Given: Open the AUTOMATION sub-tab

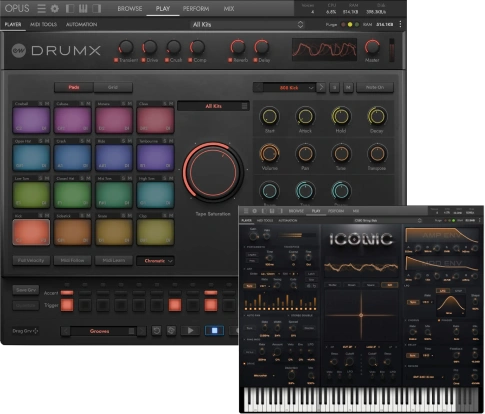Looking at the screenshot, I should pyautogui.click(x=81, y=24).
